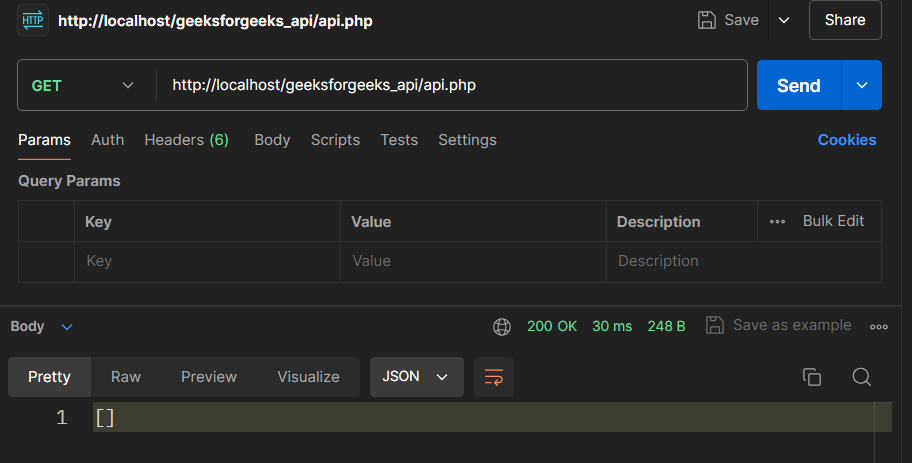Image resolution: width=912 pixels, height=463 pixels.
Task: Open the three-dot options beside Bulk Edit
Action: point(777,221)
